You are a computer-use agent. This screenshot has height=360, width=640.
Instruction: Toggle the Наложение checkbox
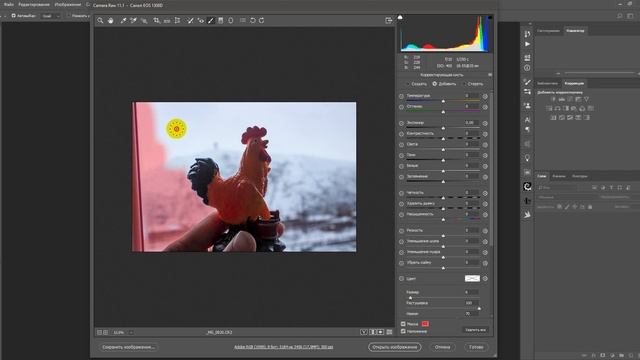click(403, 331)
